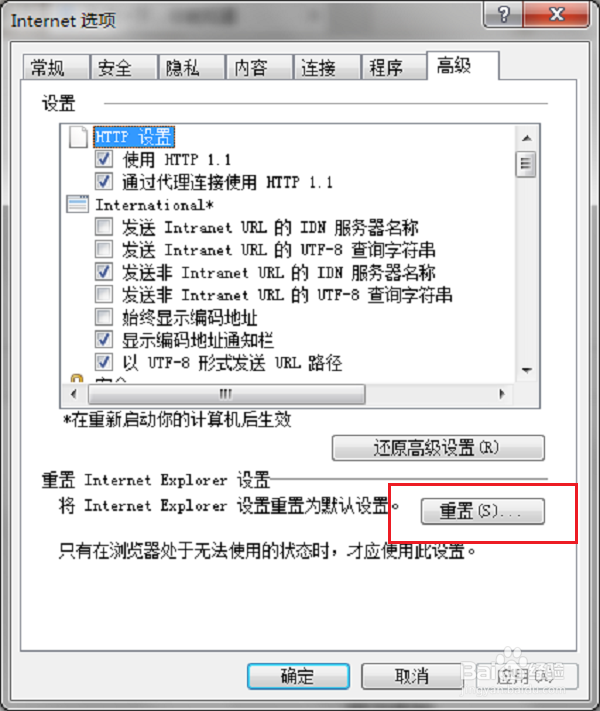Click 还原高级设置(R) button
The width and height of the screenshot is (600, 711).
point(438,448)
